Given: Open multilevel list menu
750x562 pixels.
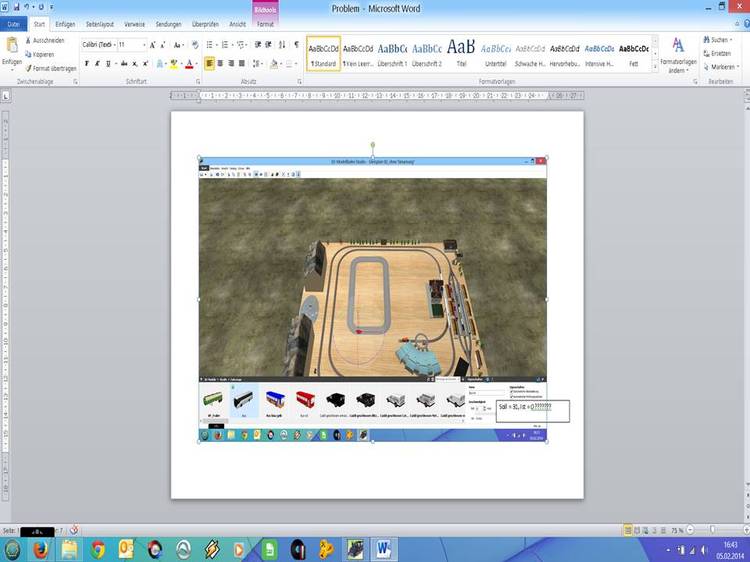Looking at the screenshot, I should (242, 45).
